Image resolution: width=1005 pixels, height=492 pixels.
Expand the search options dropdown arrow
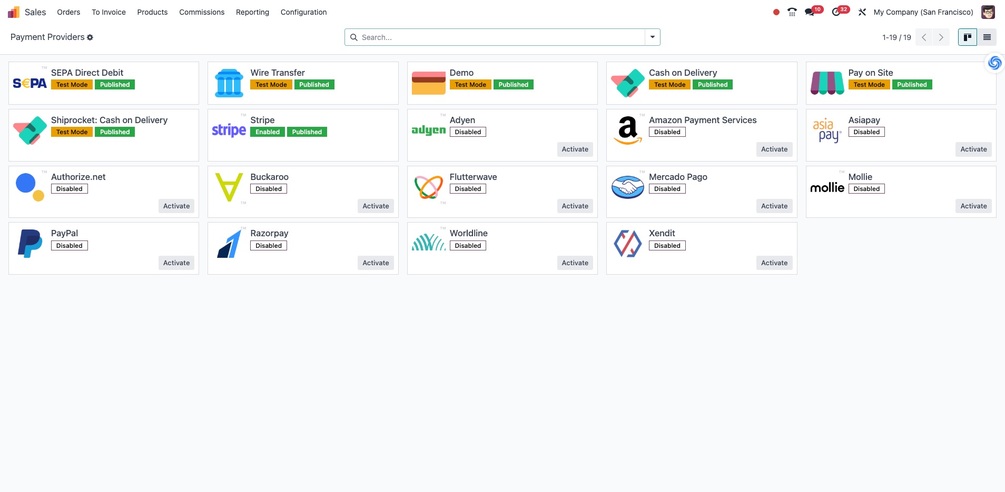(652, 37)
